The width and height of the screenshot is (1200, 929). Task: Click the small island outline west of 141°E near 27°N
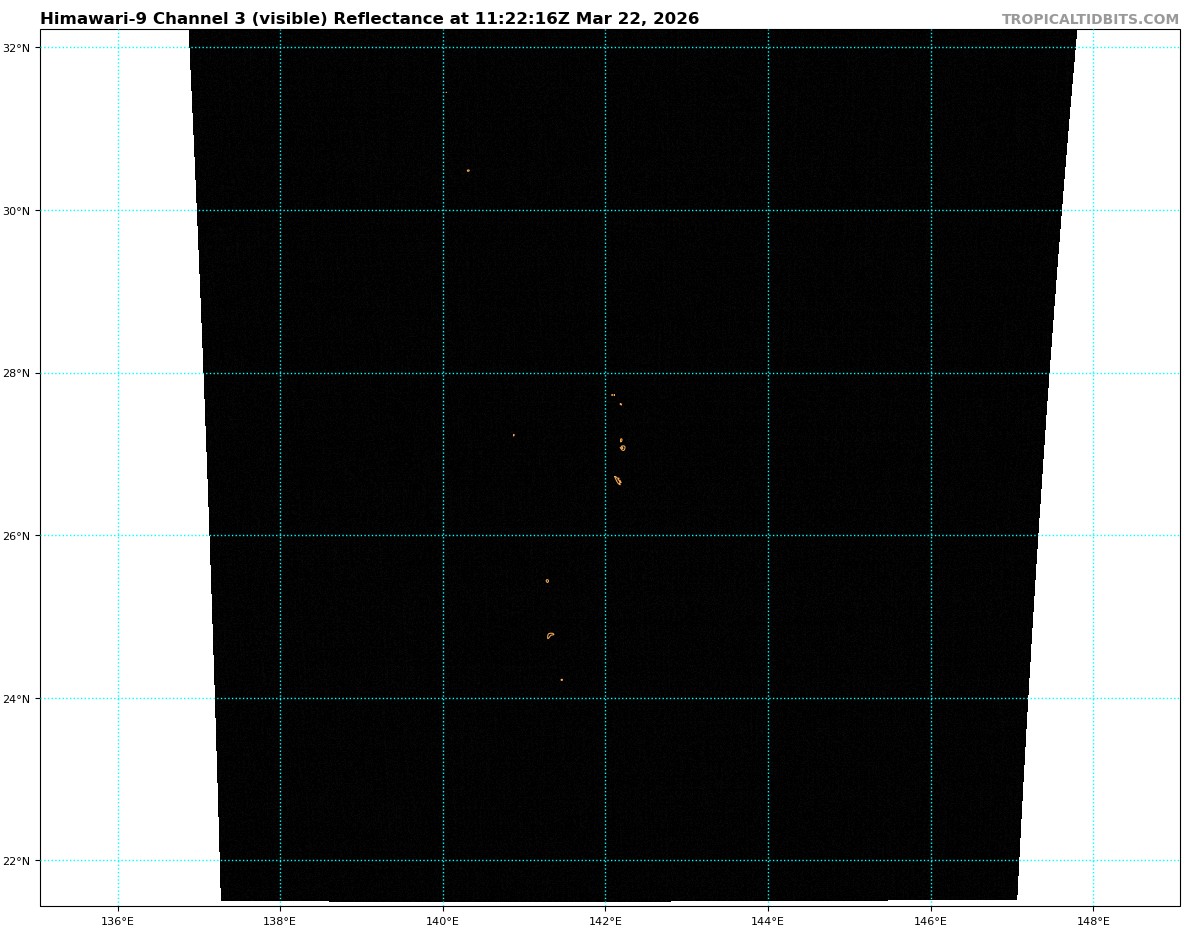point(514,435)
